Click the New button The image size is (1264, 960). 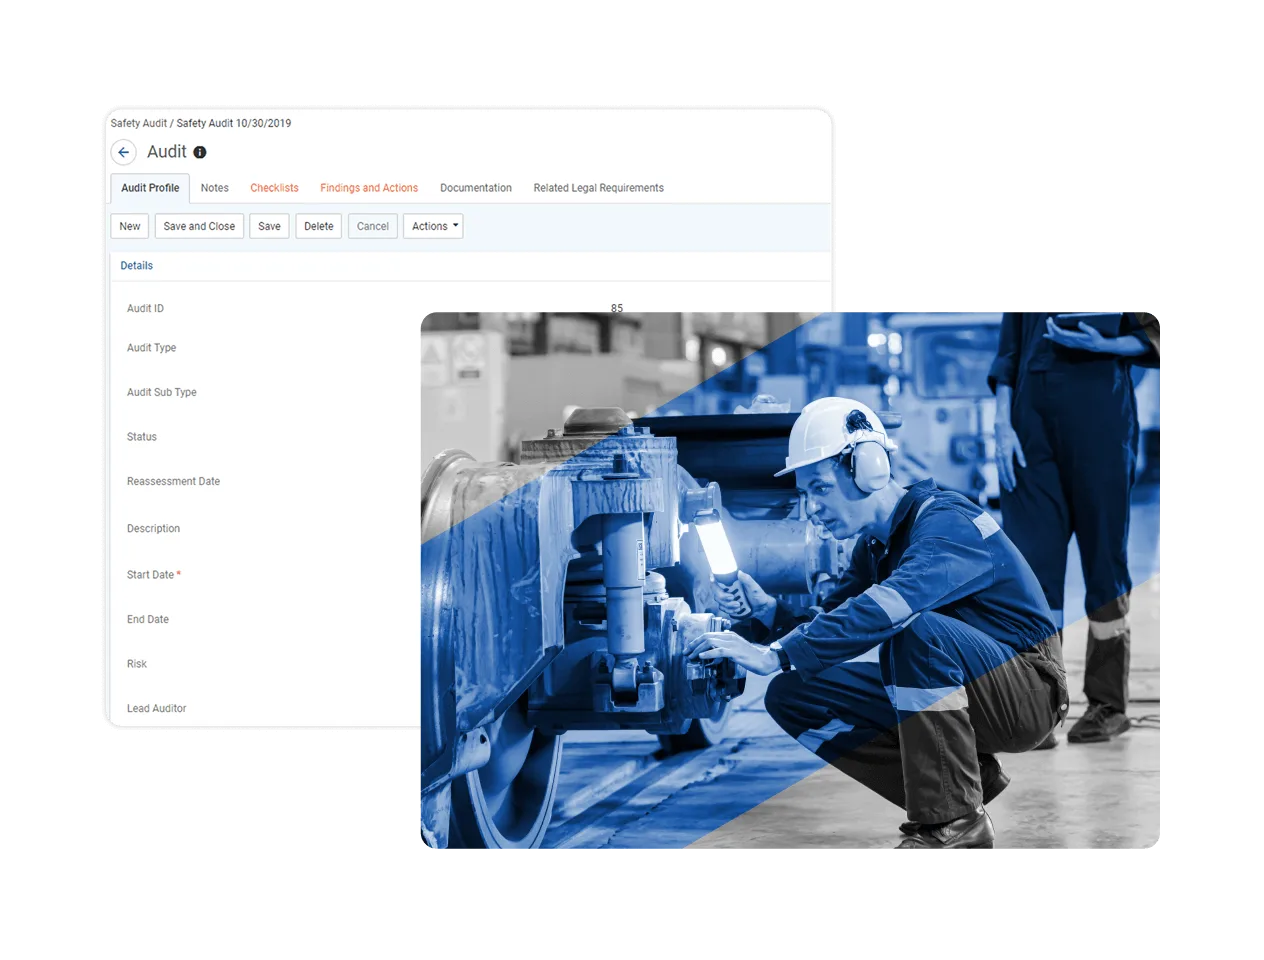[129, 226]
